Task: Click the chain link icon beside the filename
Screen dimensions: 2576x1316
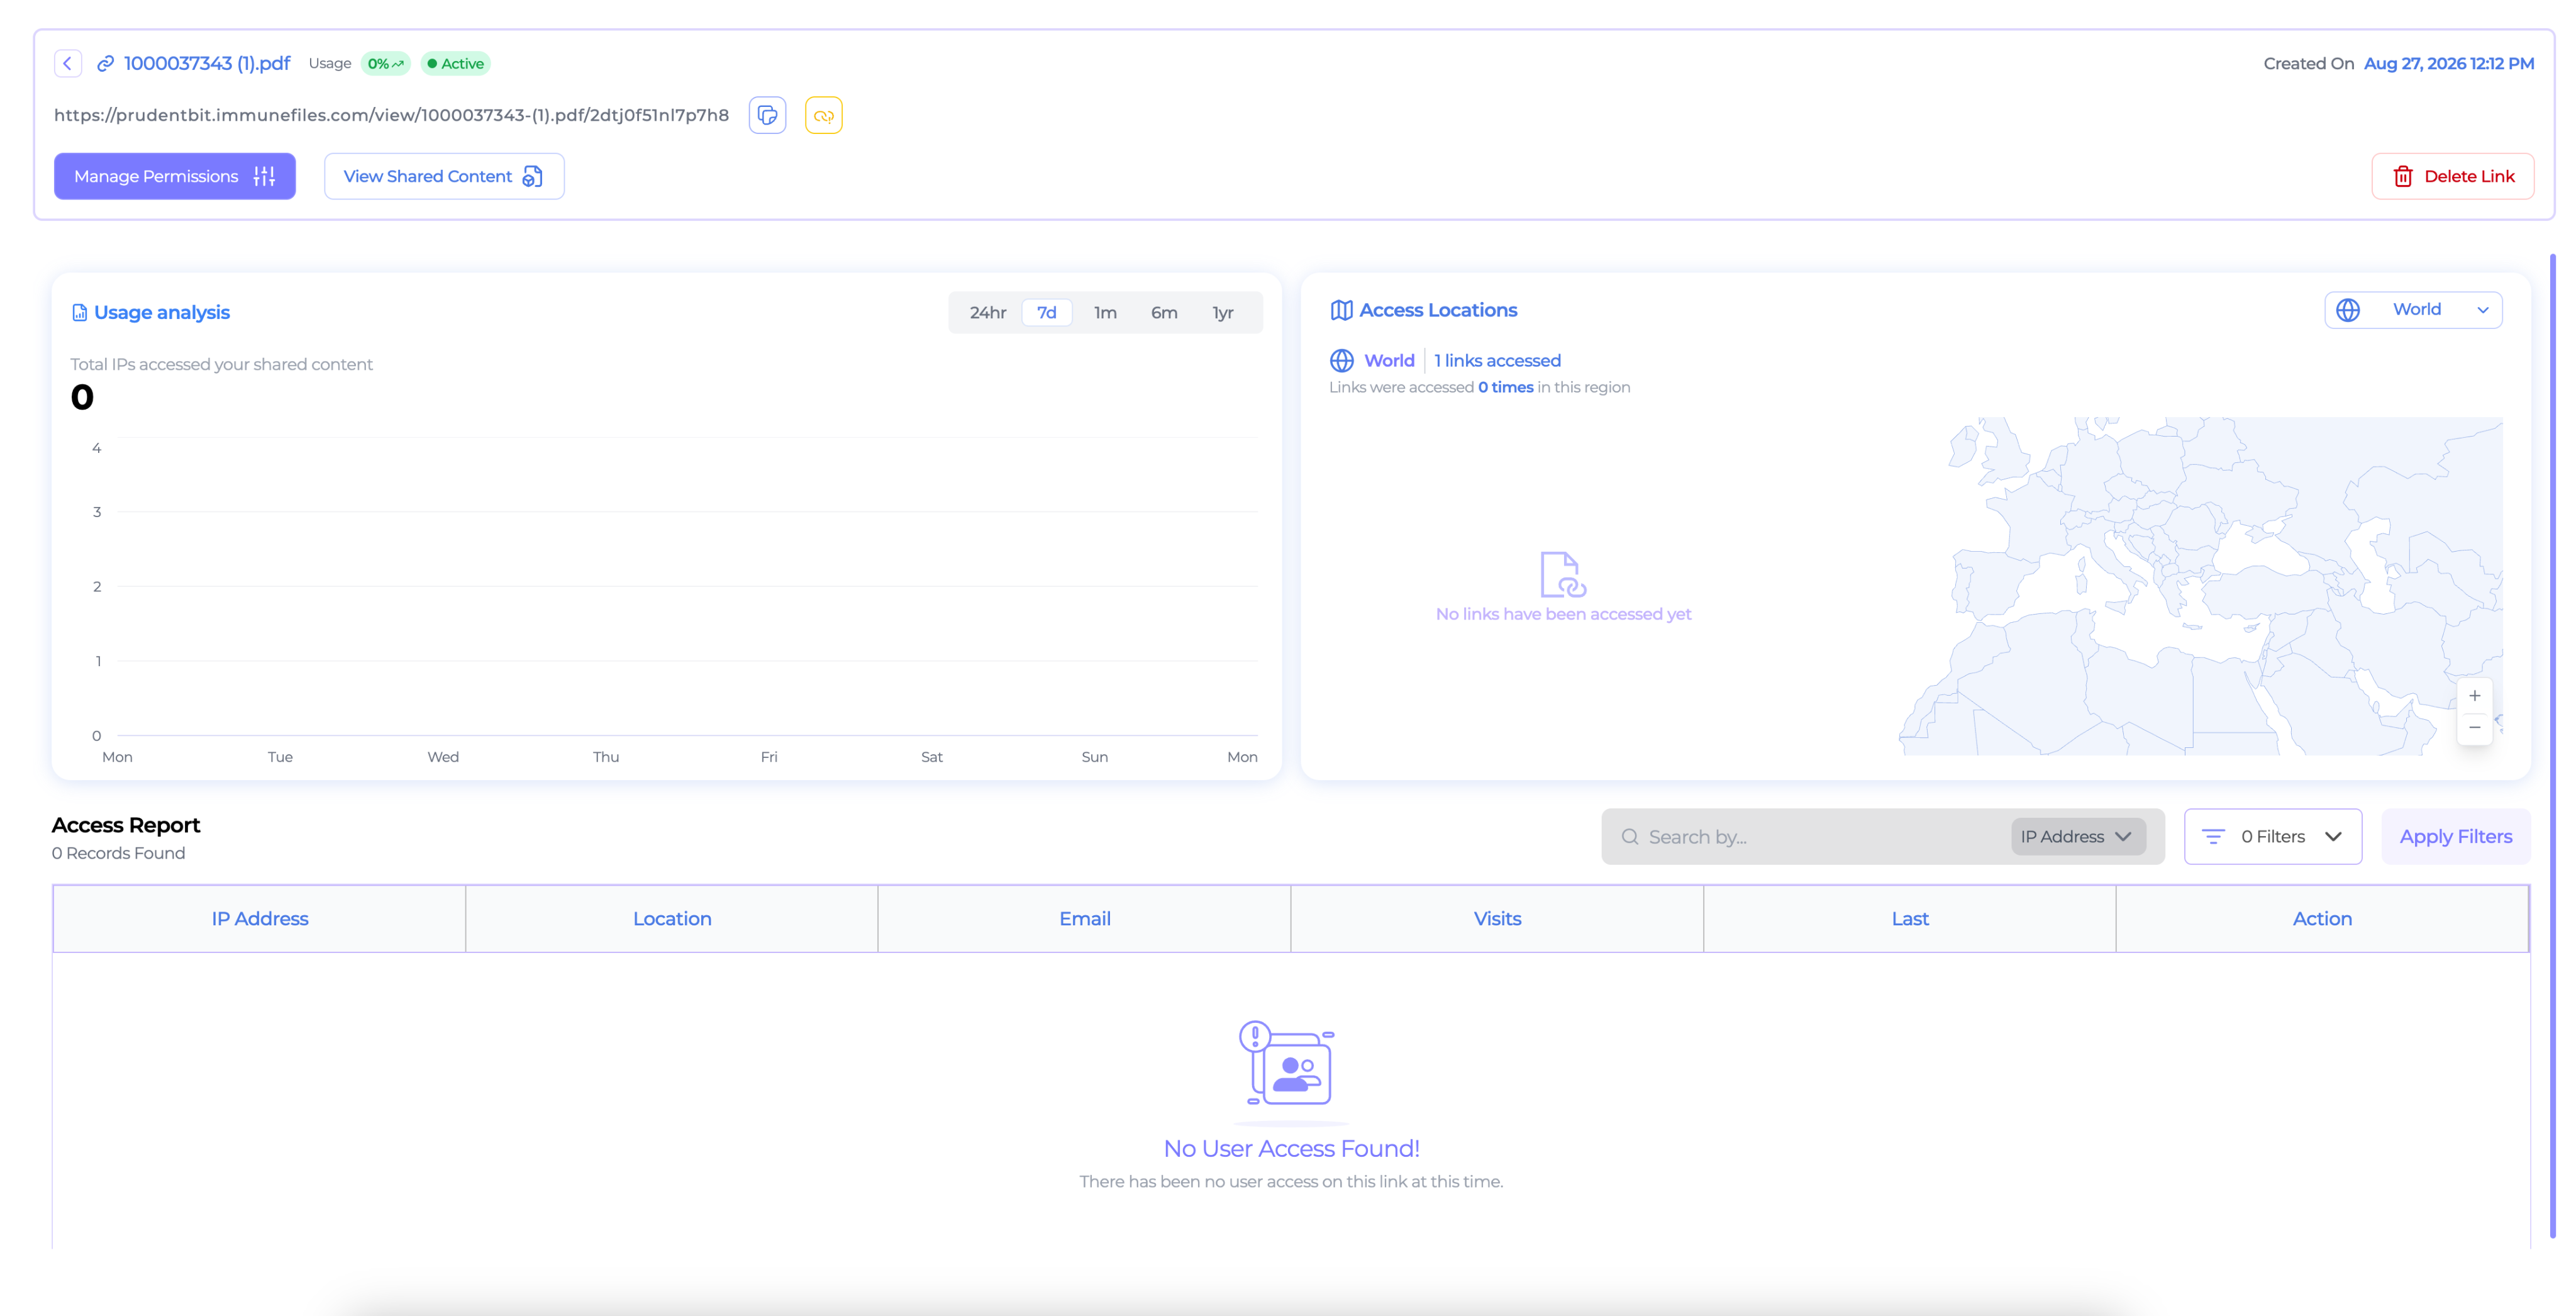Action: [105, 64]
